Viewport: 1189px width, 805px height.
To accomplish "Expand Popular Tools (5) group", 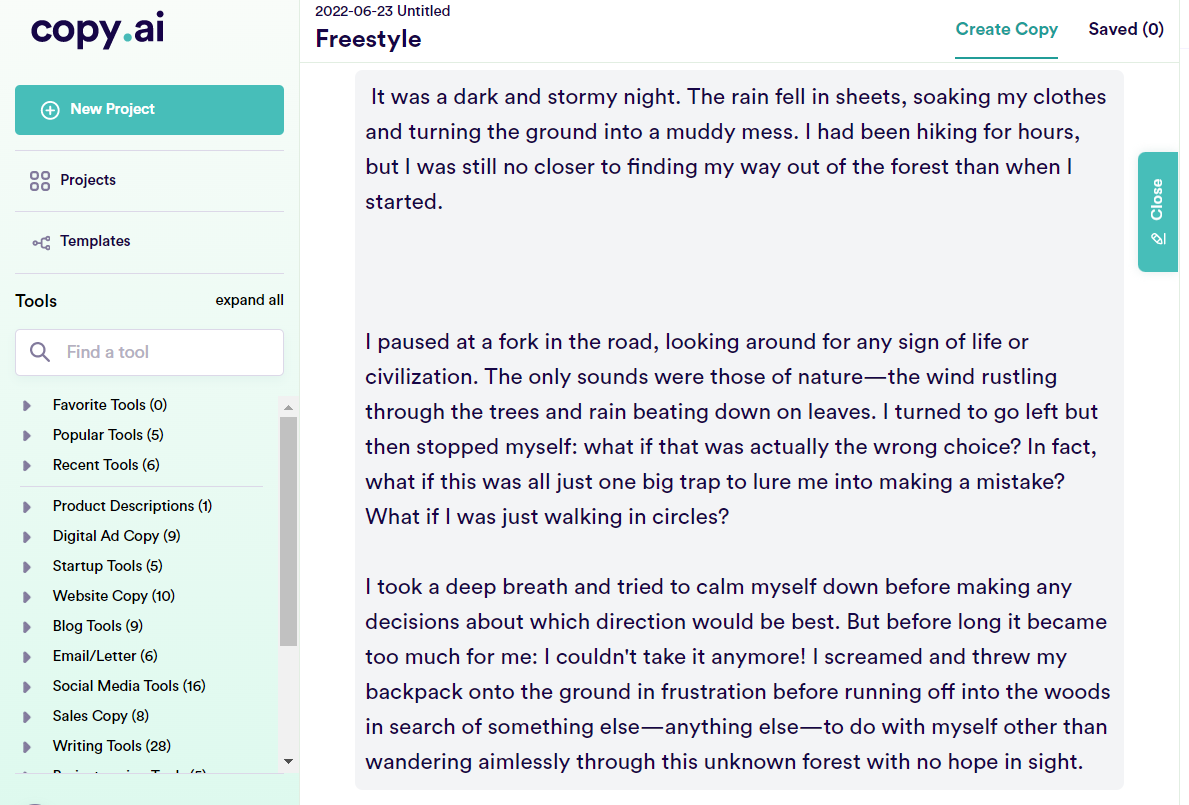I will pyautogui.click(x=27, y=435).
